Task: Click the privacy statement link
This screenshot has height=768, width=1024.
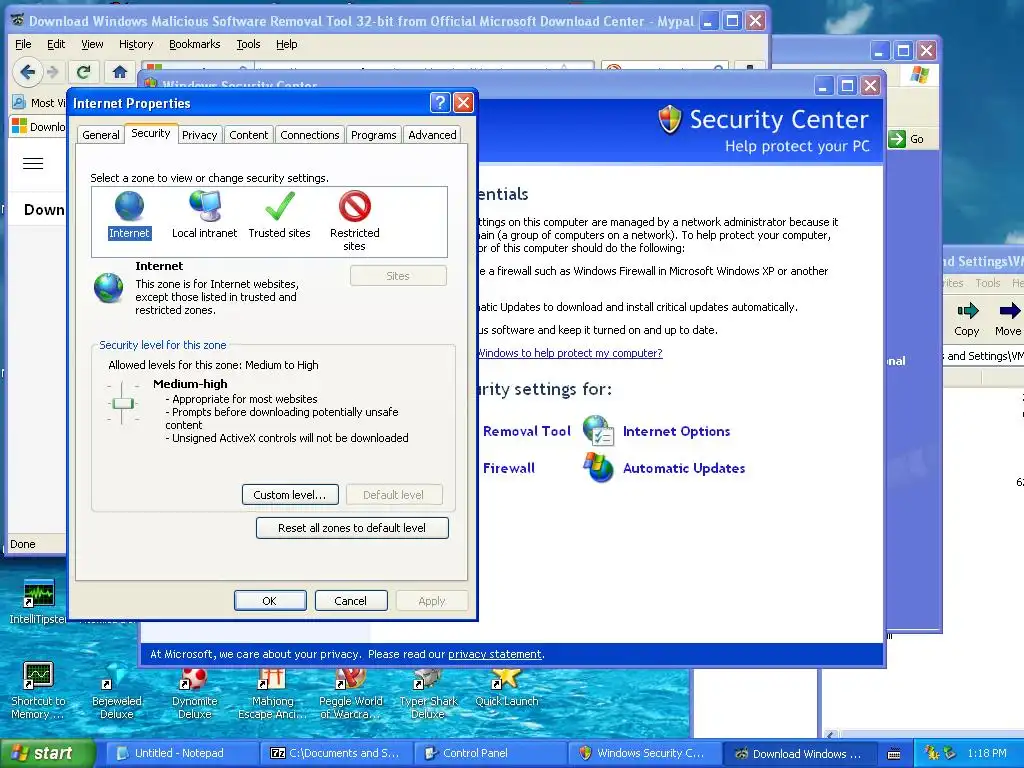Action: [494, 654]
